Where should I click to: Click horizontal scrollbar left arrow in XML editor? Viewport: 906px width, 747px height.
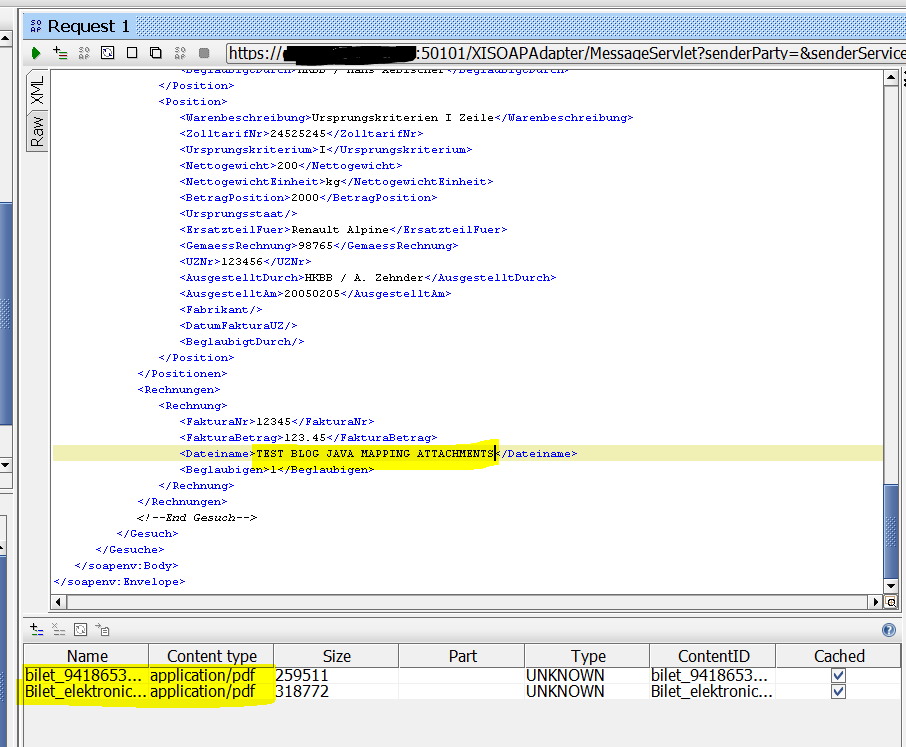(x=59, y=602)
